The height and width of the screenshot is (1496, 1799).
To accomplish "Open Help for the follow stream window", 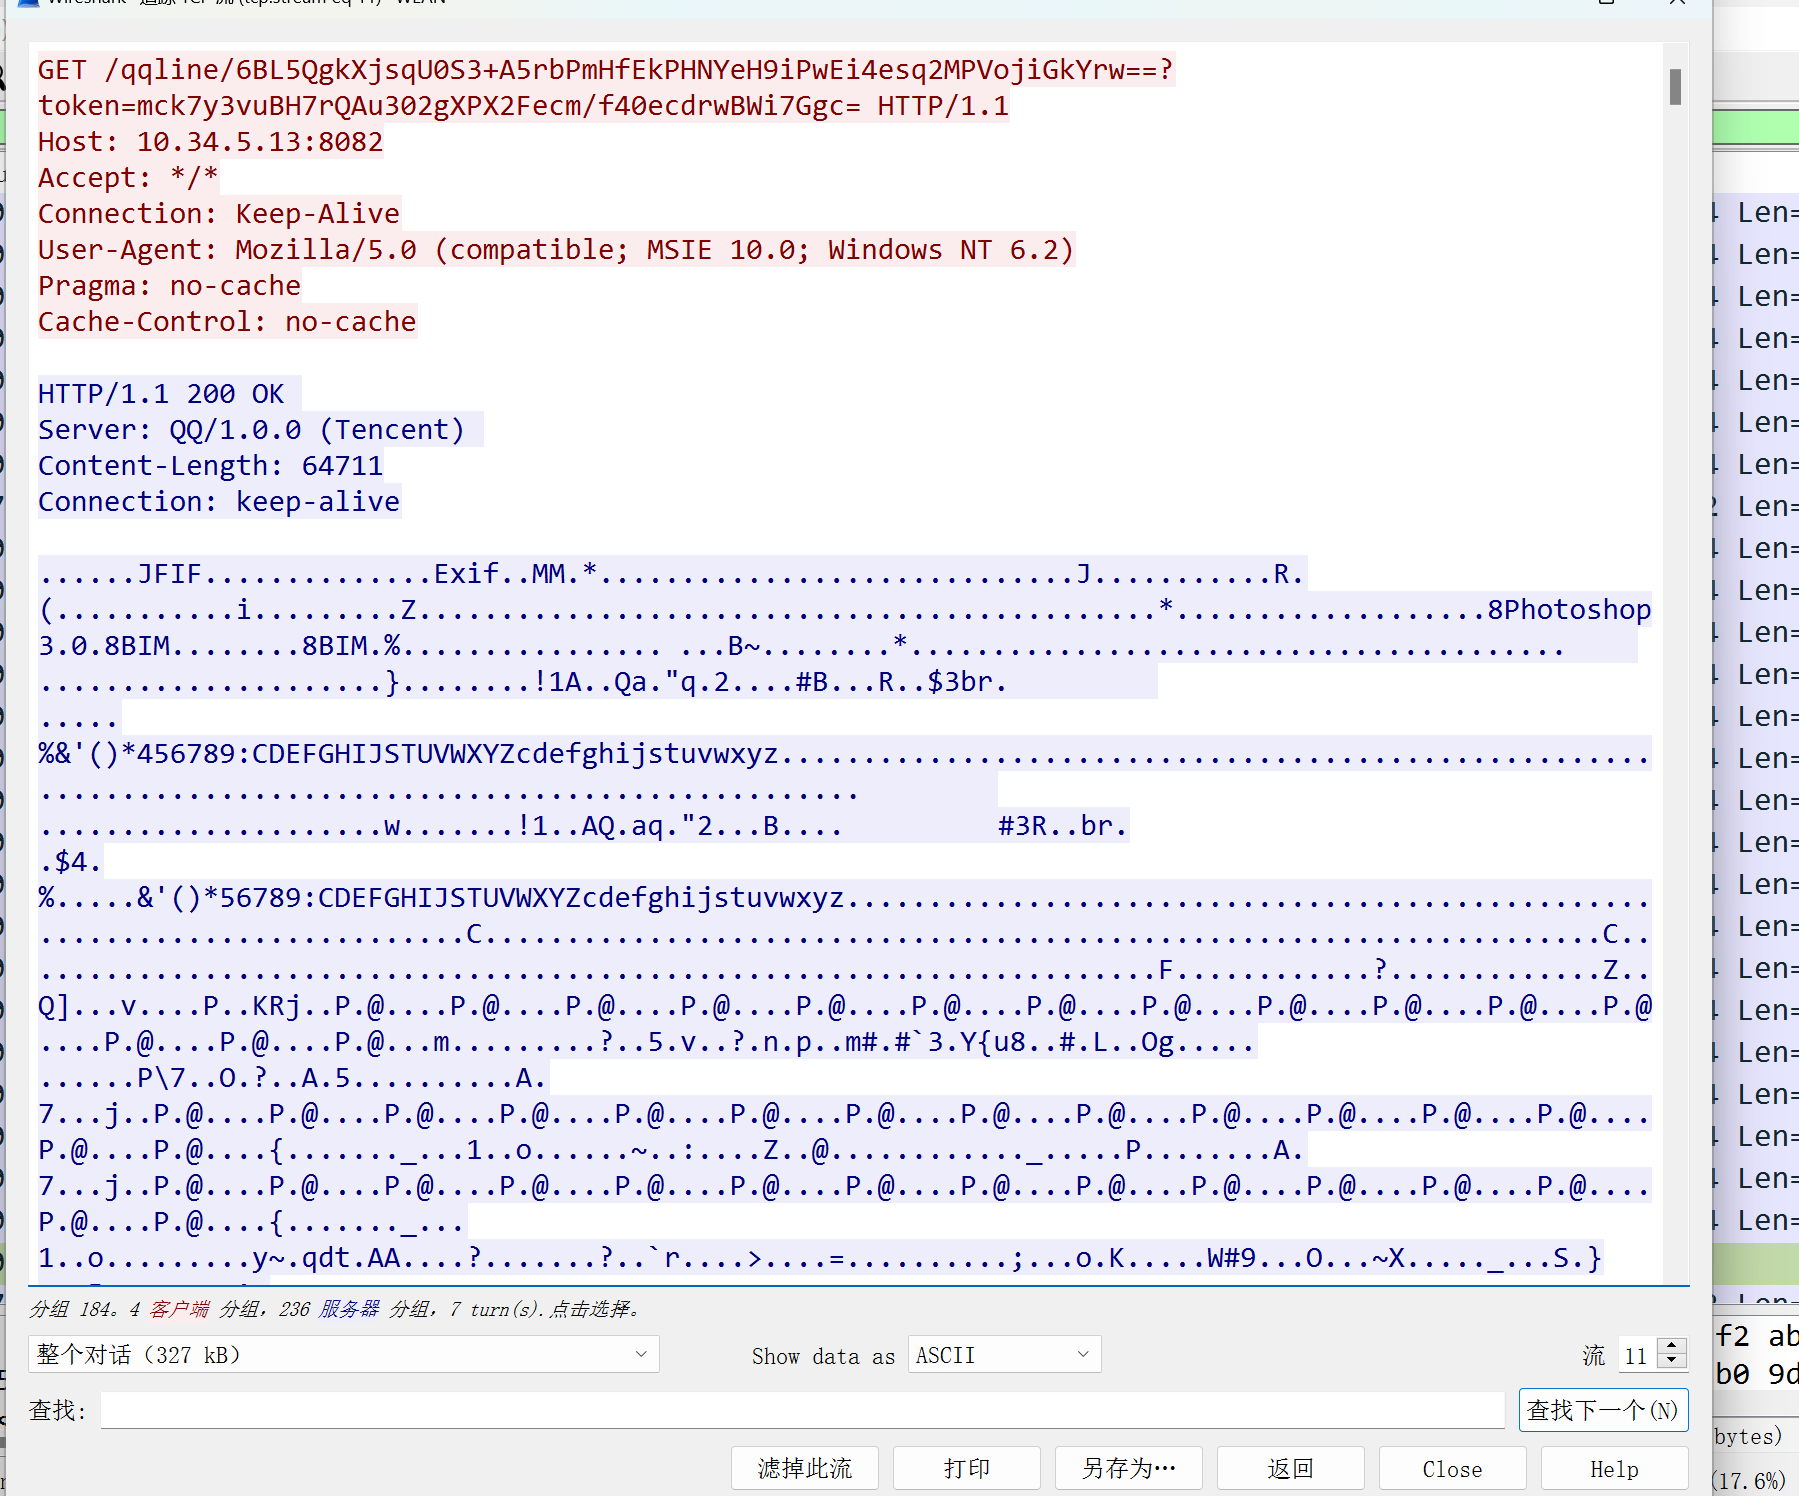I will [x=1613, y=1468].
